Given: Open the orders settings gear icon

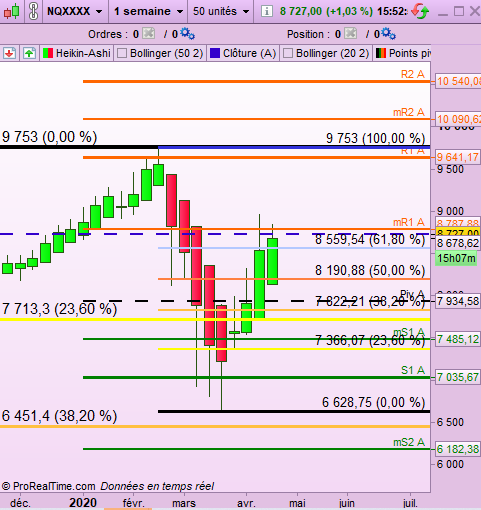Looking at the screenshot, I should tap(188, 34).
